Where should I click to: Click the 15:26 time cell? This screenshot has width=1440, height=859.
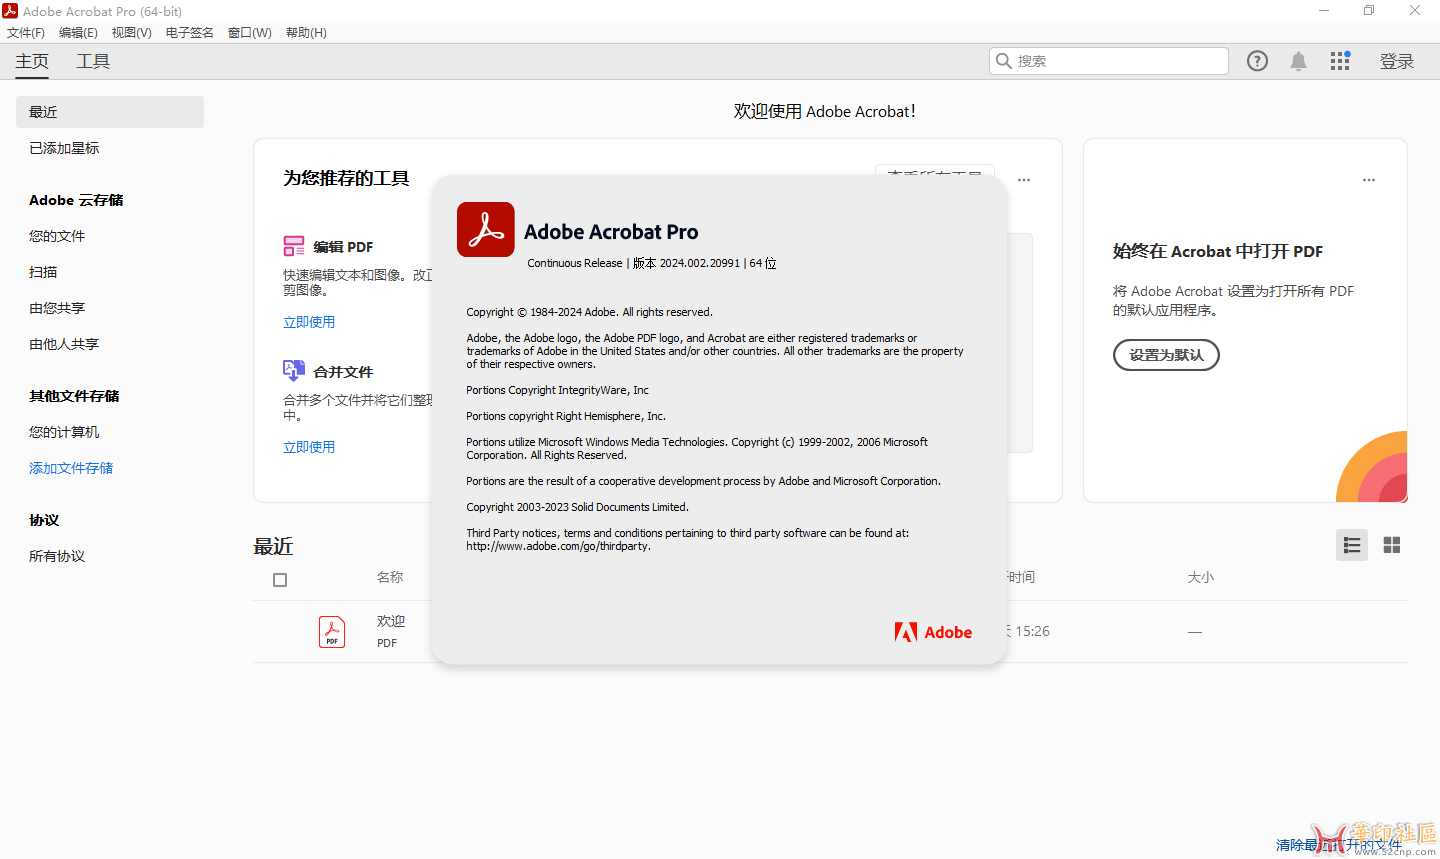(x=1032, y=631)
